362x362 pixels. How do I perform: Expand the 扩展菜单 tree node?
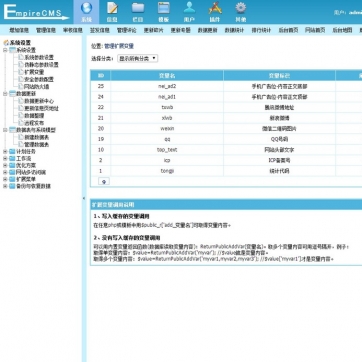tap(5, 179)
